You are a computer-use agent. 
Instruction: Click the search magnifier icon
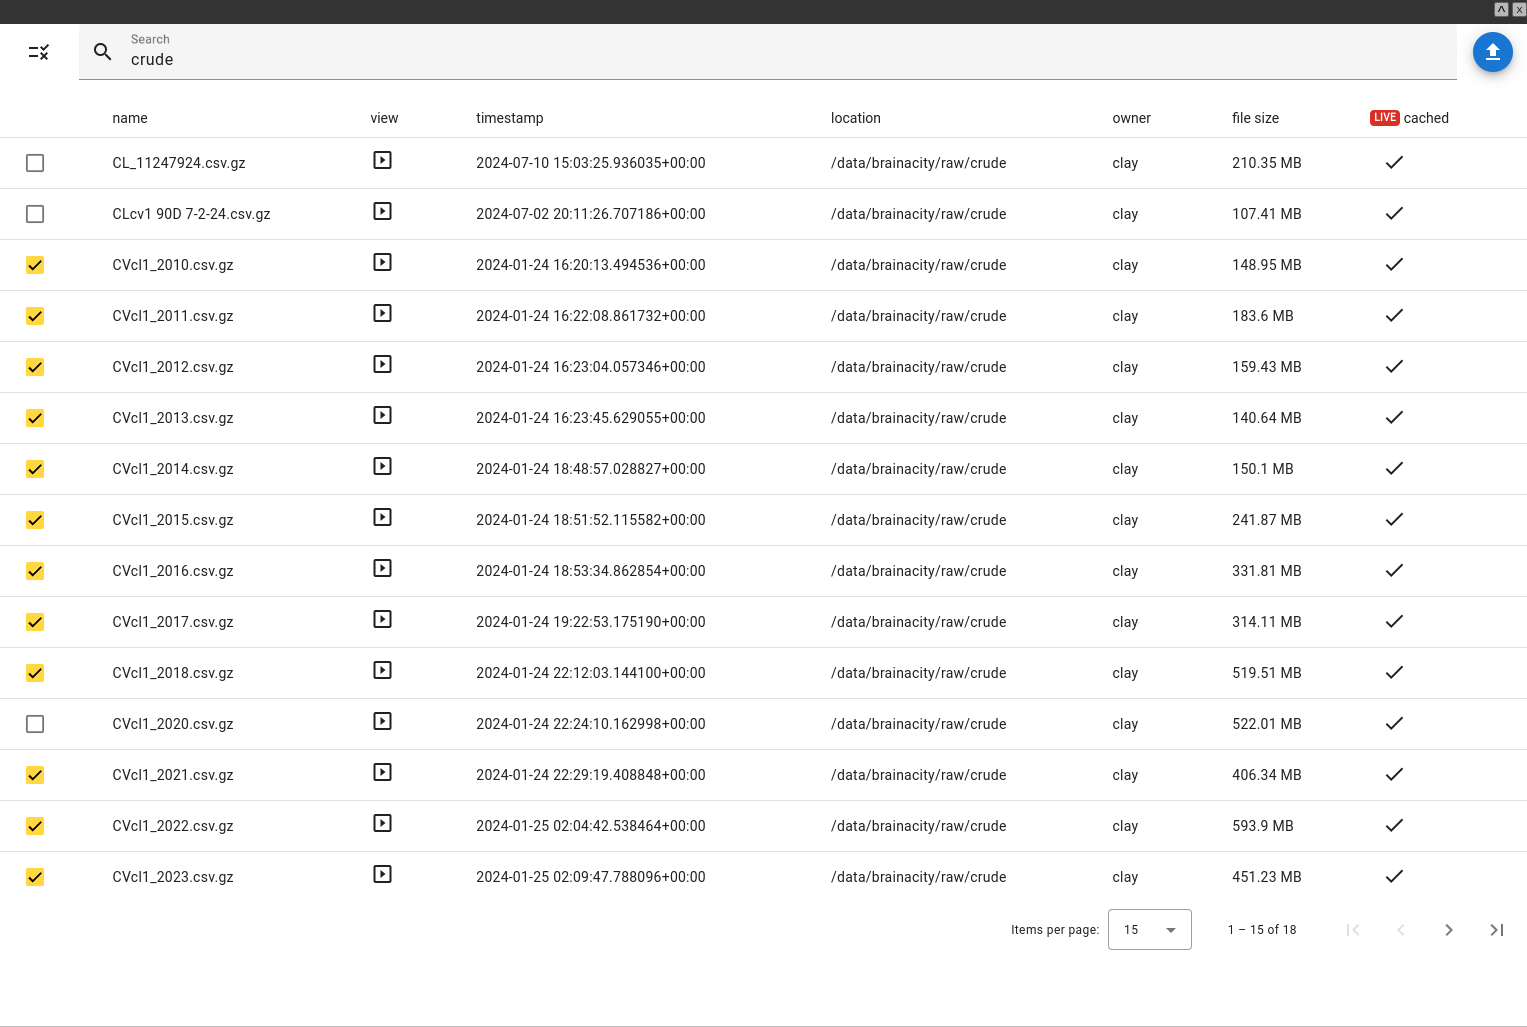click(102, 52)
